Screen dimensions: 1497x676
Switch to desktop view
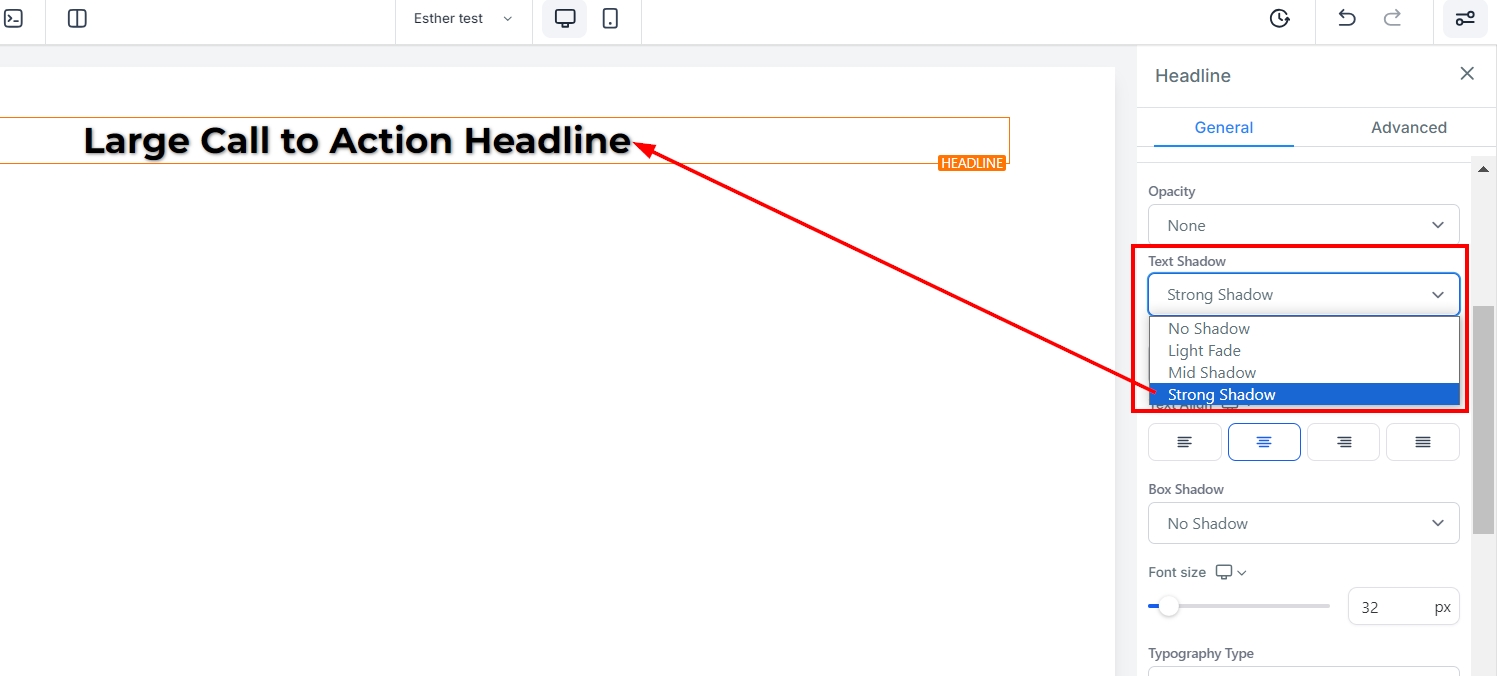pos(565,18)
